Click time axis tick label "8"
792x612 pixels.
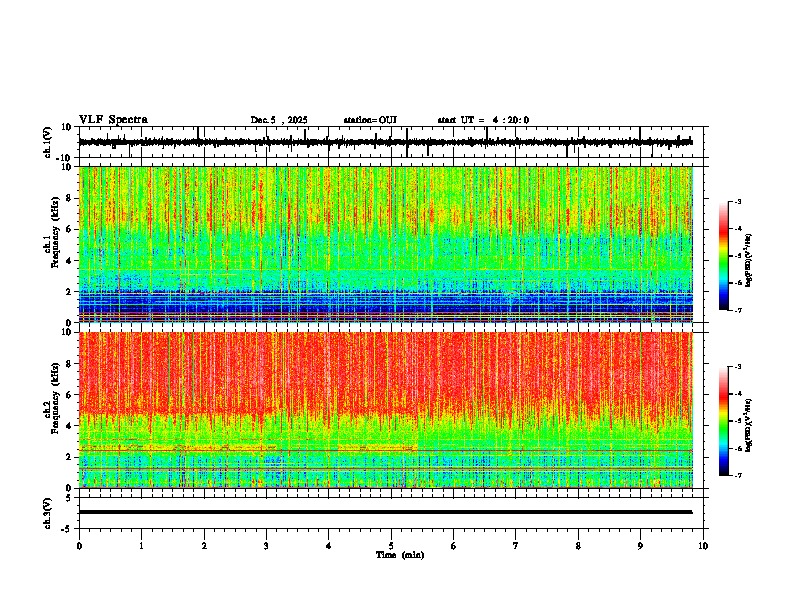(578, 546)
